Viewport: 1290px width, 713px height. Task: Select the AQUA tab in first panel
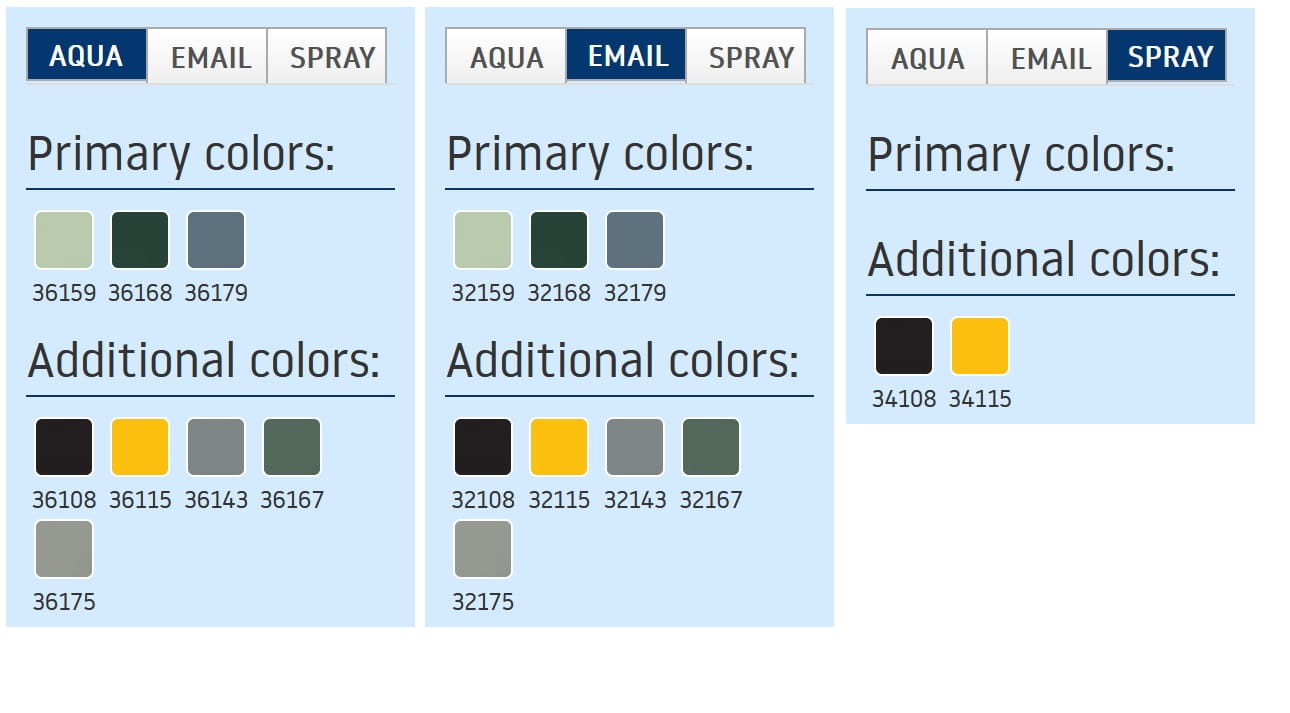click(87, 56)
